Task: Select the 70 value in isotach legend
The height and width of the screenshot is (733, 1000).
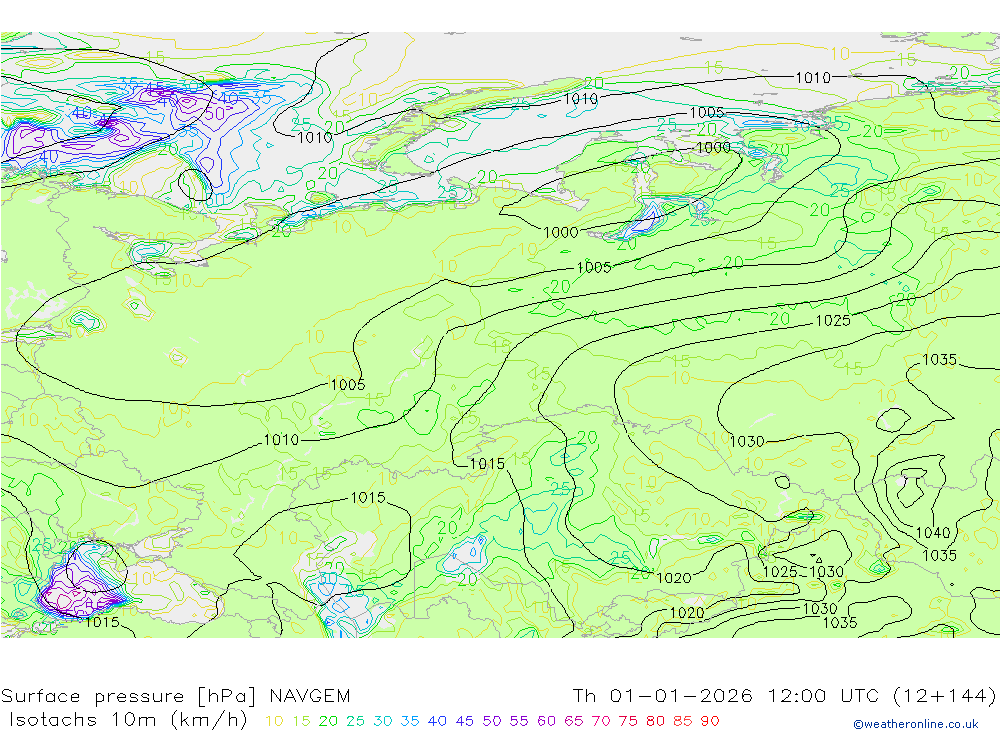Action: (601, 721)
